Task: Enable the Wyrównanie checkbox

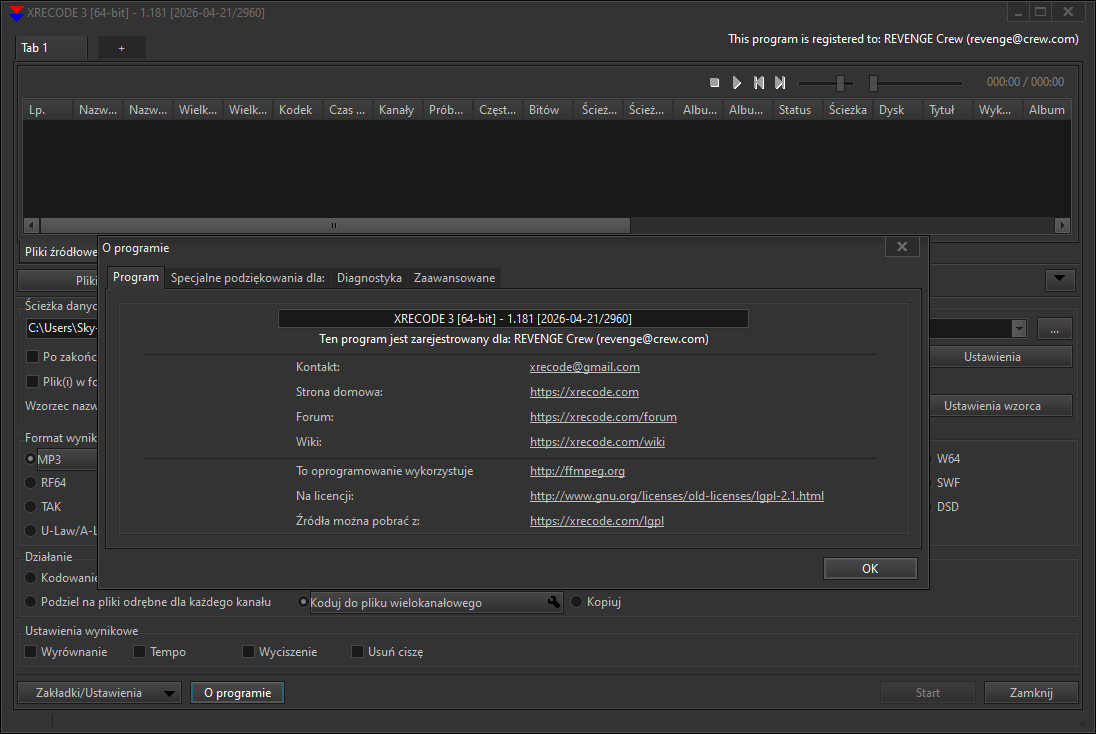Action: tap(31, 652)
